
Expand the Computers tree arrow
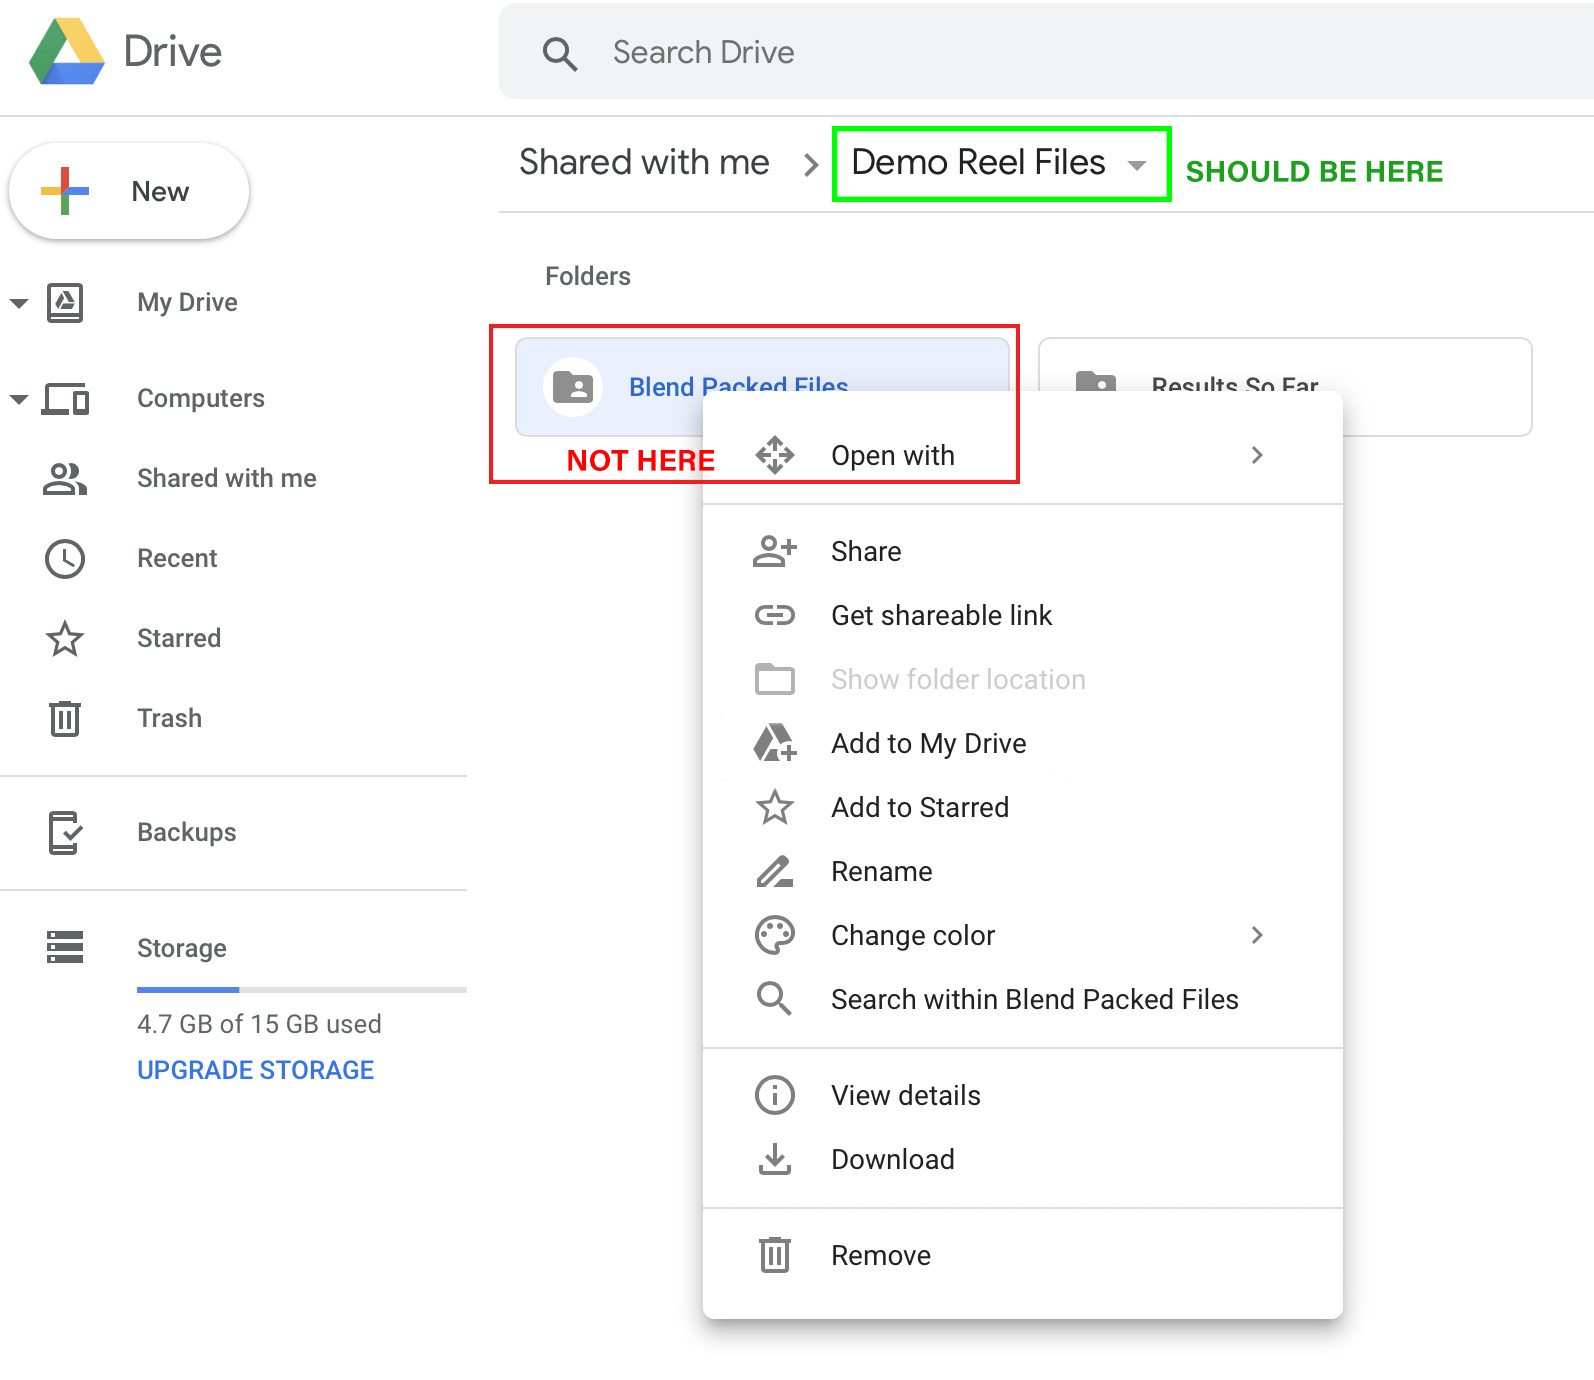coord(19,399)
